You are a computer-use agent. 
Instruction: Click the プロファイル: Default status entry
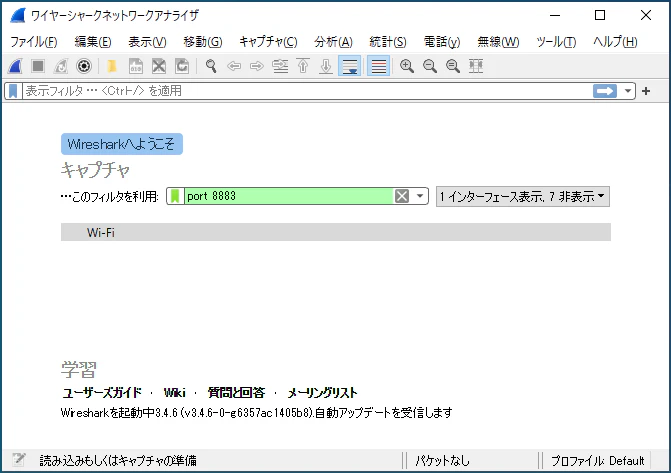(597, 461)
